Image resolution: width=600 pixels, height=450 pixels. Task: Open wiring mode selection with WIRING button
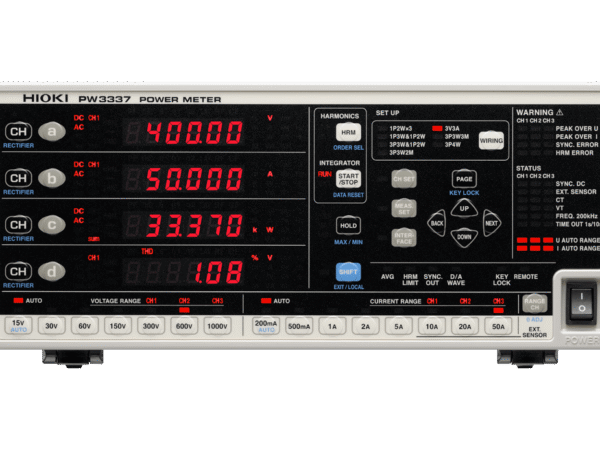pos(491,141)
